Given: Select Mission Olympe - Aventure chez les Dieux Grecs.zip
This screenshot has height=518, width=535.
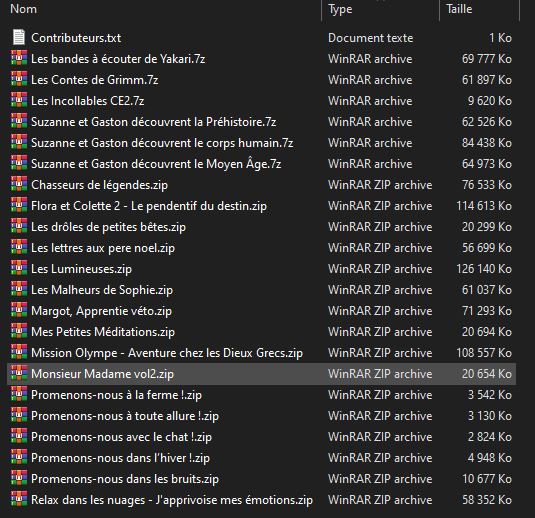Looking at the screenshot, I should pyautogui.click(x=167, y=353).
